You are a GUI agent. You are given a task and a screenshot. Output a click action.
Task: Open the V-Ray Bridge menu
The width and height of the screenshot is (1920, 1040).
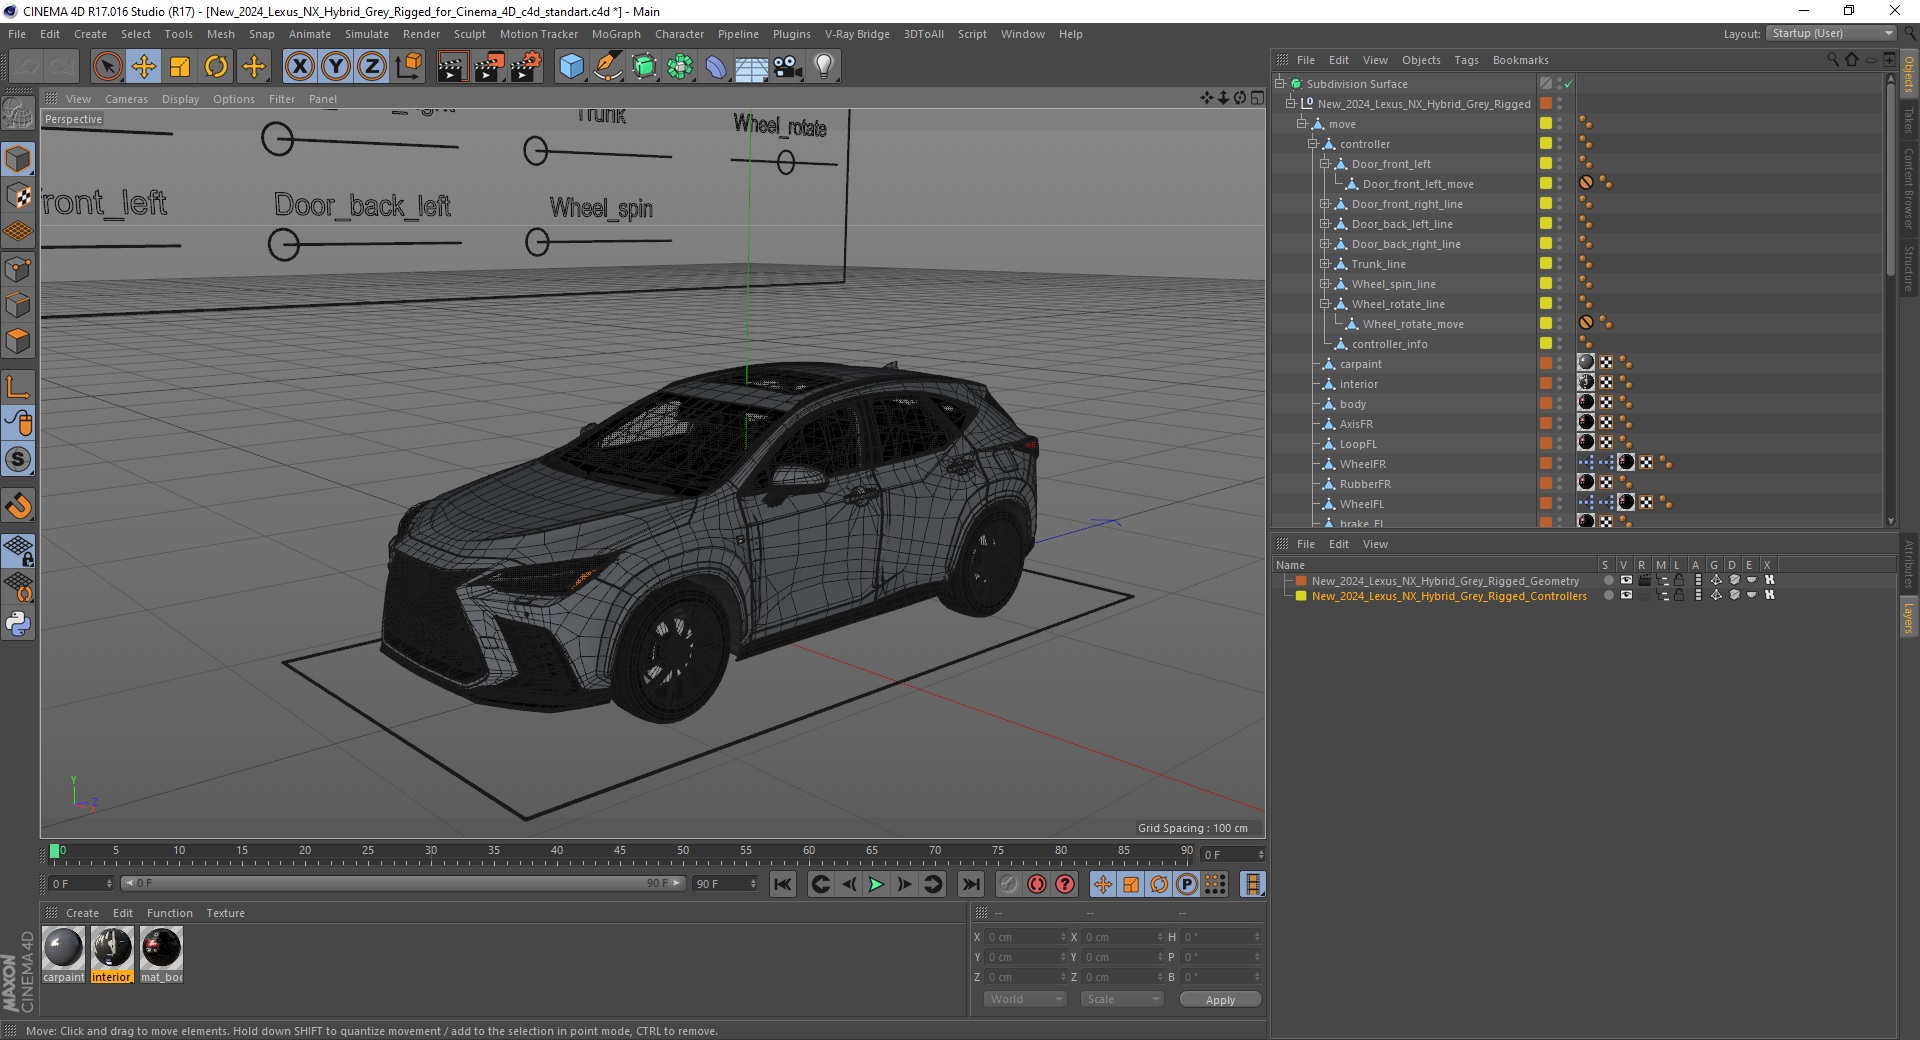click(x=857, y=34)
